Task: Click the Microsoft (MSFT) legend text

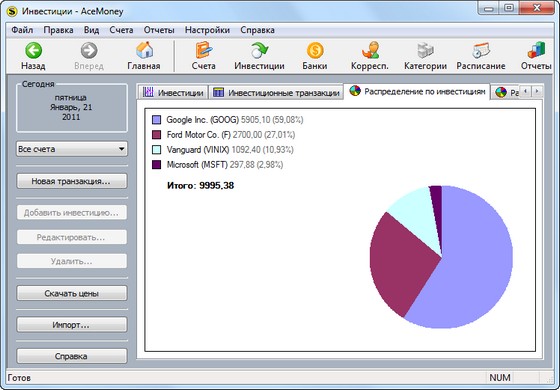Action: pos(197,165)
